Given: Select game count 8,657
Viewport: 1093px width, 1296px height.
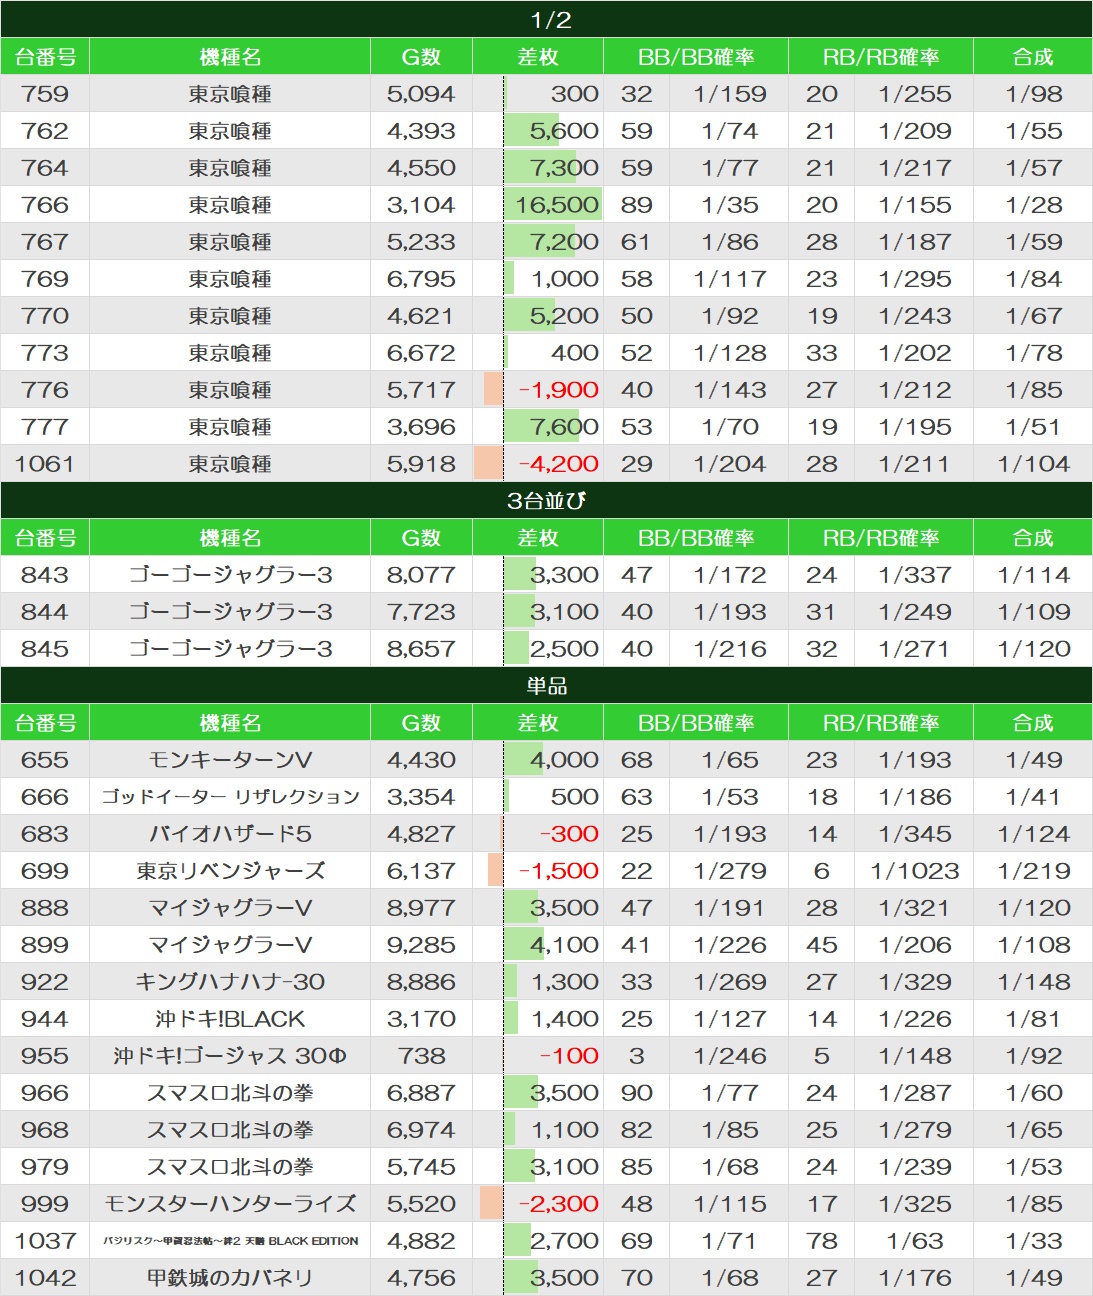Looking at the screenshot, I should 421,649.
